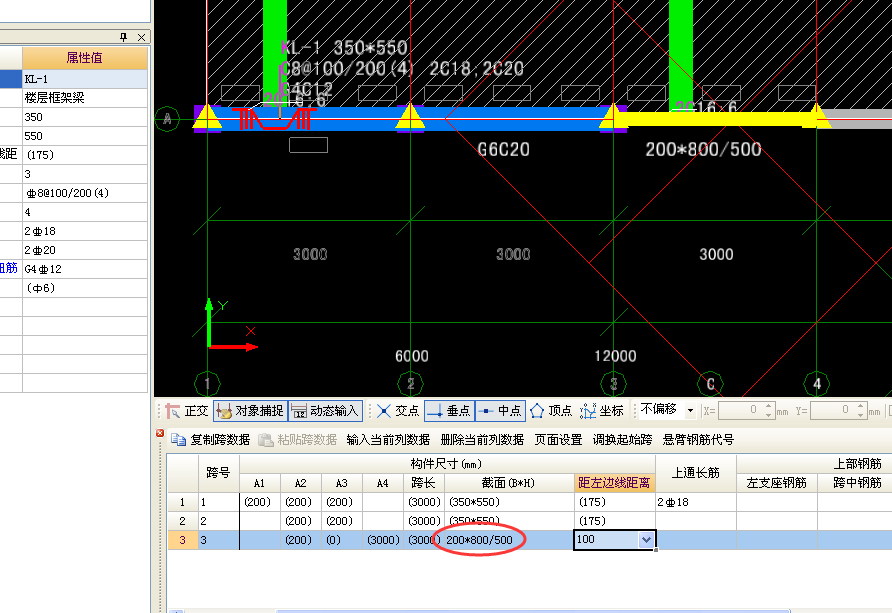Click the 200*800/500 label in drawing
The image size is (892, 613).
[x=703, y=150]
